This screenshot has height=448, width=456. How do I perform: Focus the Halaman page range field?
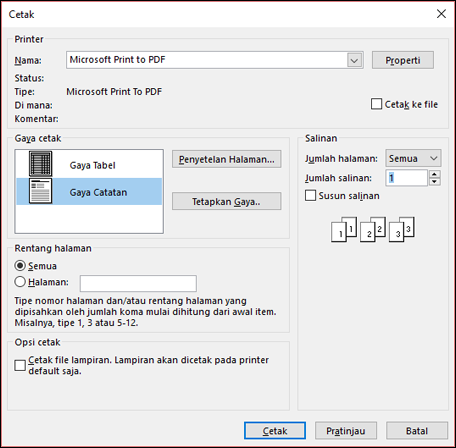tap(138, 283)
